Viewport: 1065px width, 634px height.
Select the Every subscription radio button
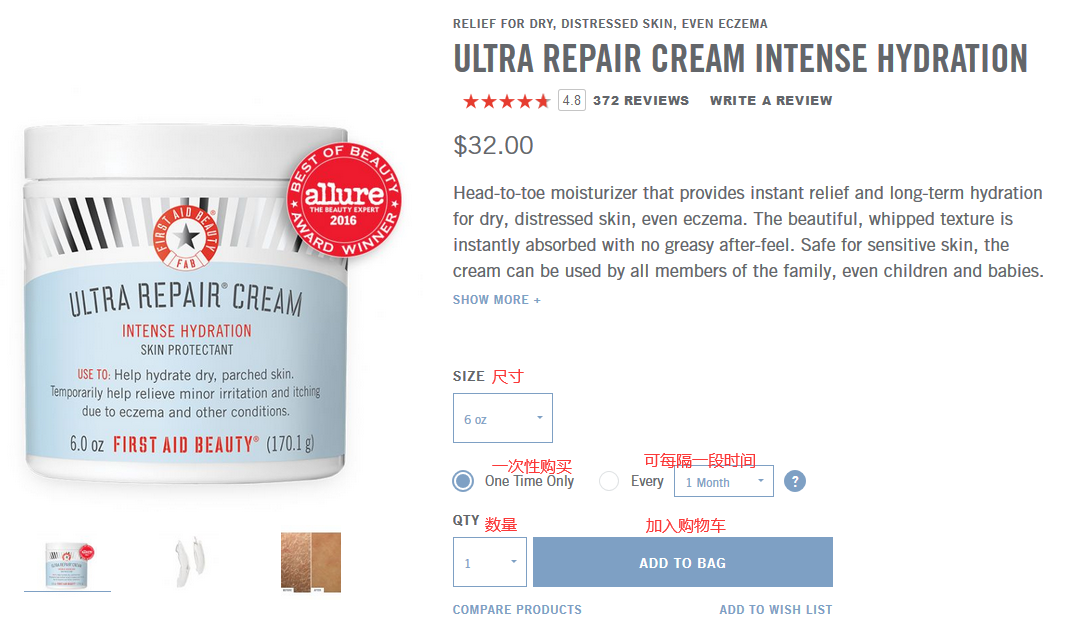(609, 481)
